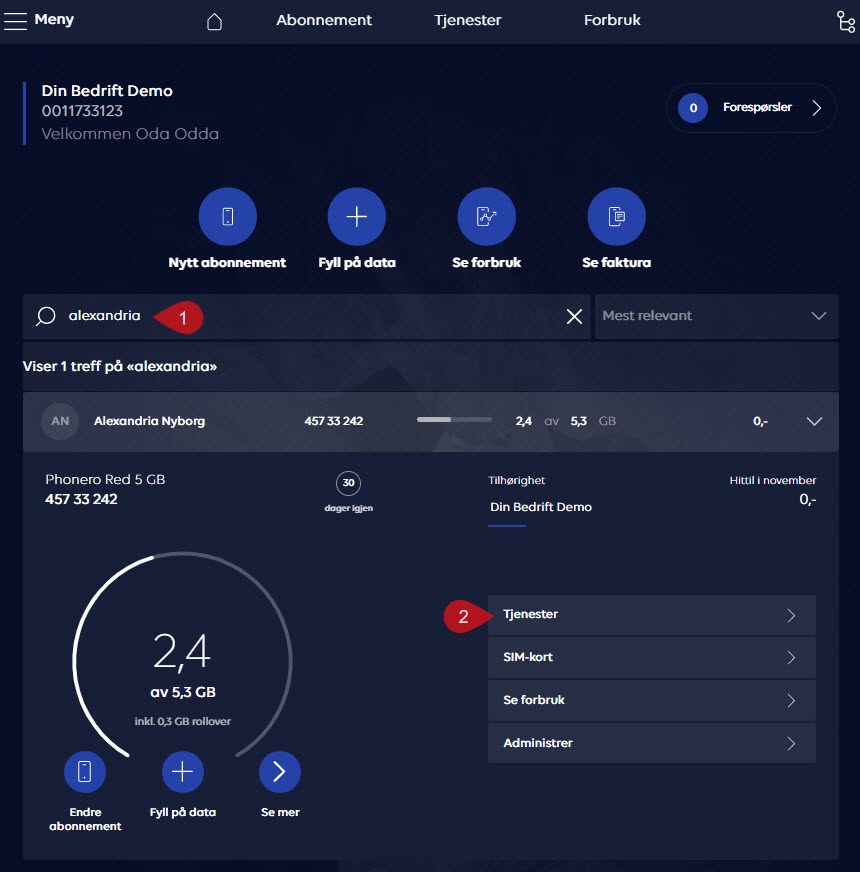Image resolution: width=860 pixels, height=872 pixels.
Task: Click the Phonero Red 5 GB plan name
Action: (x=105, y=479)
